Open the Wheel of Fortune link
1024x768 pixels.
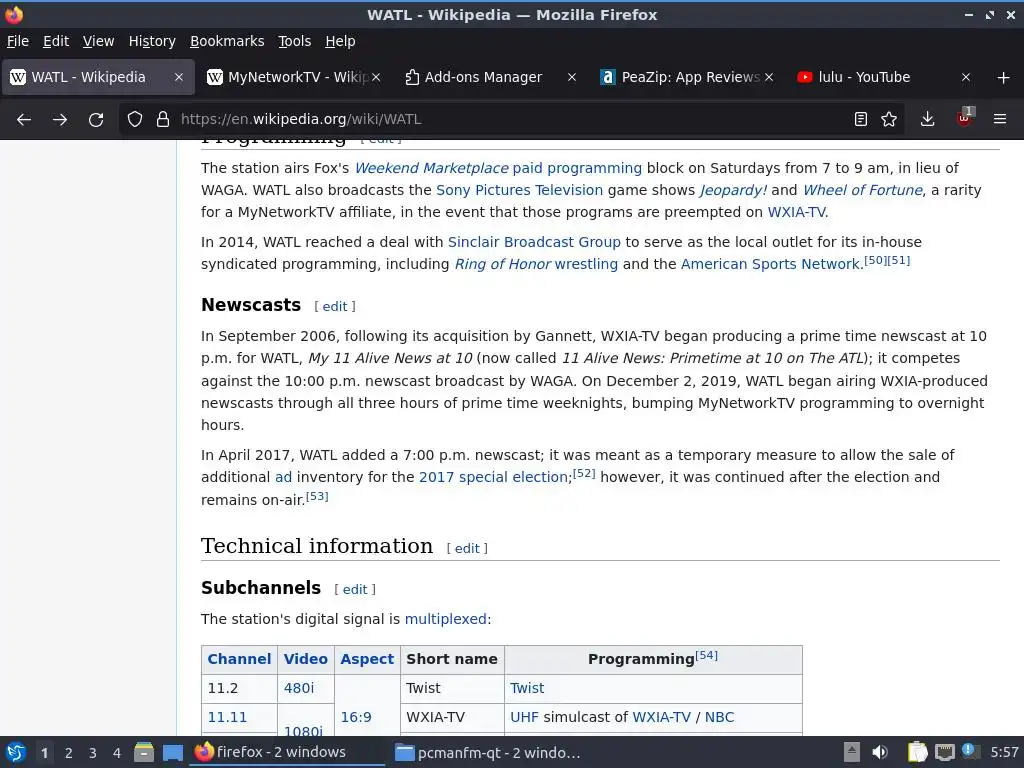tap(863, 190)
